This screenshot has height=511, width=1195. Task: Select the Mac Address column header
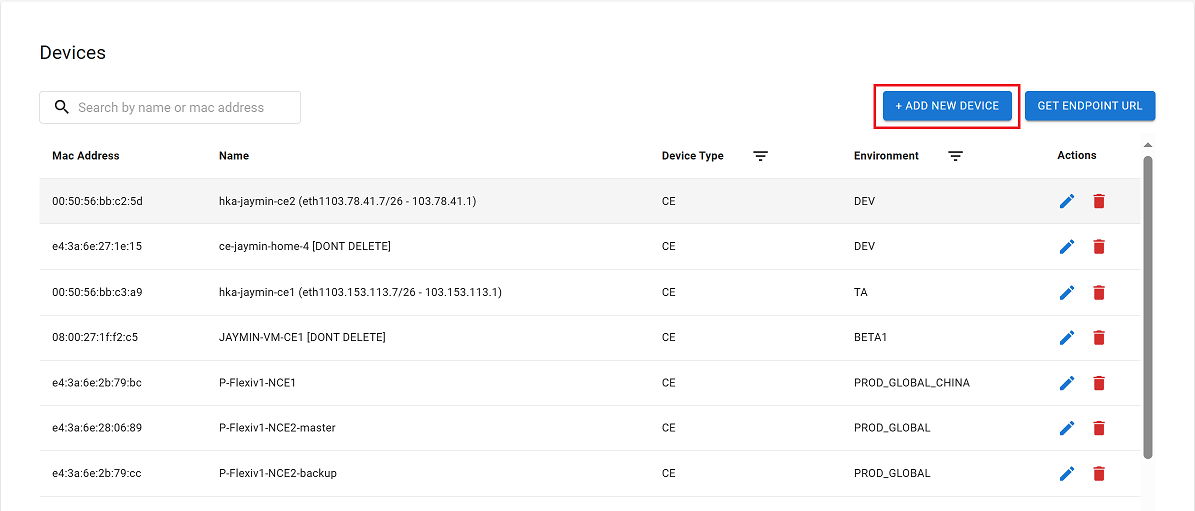tap(86, 155)
